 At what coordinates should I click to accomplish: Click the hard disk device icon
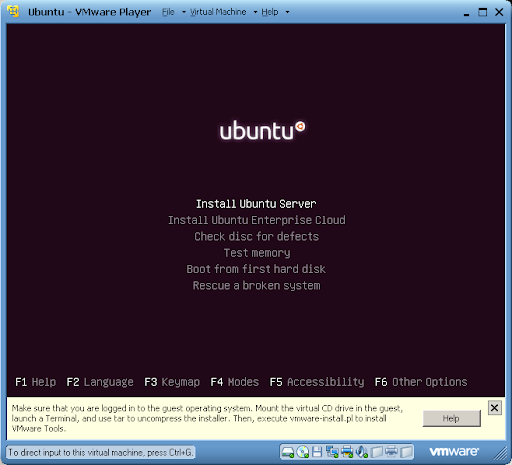(288, 452)
